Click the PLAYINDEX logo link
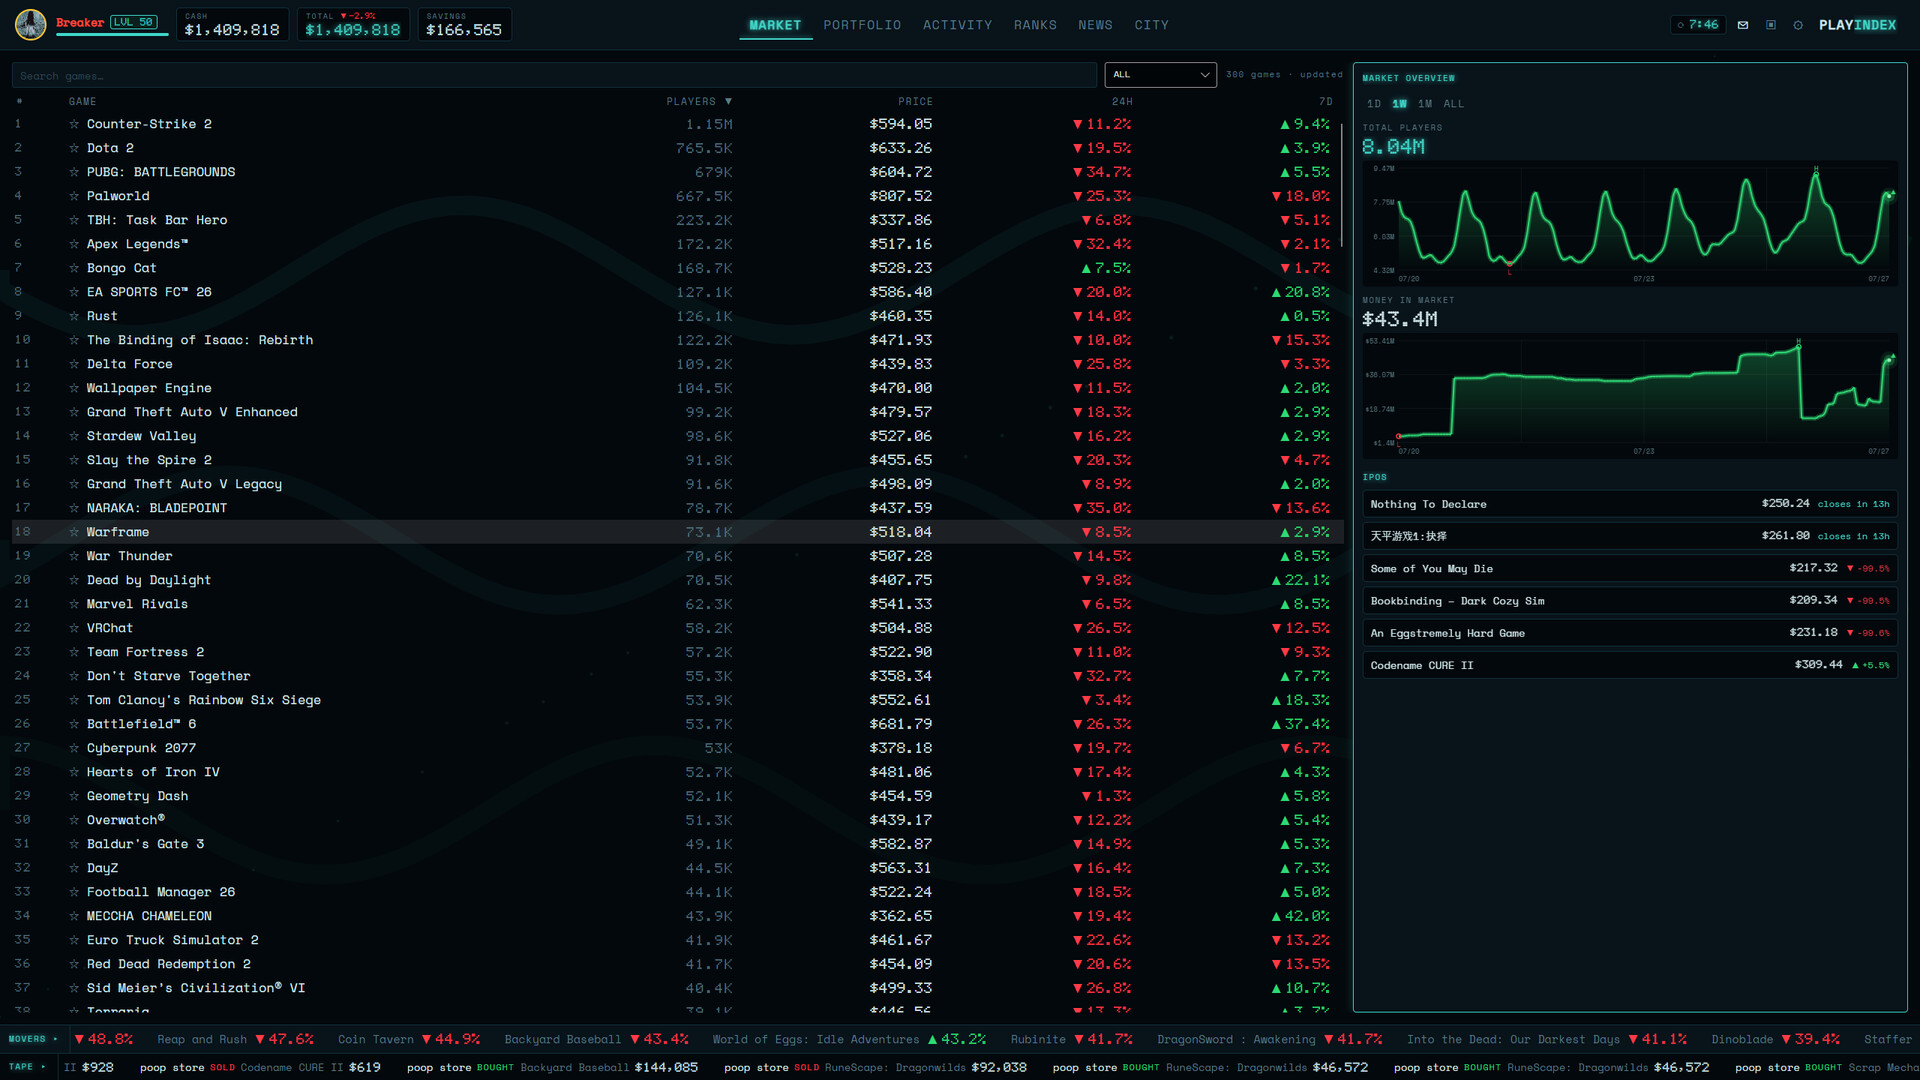The image size is (1920, 1080). (x=1857, y=25)
